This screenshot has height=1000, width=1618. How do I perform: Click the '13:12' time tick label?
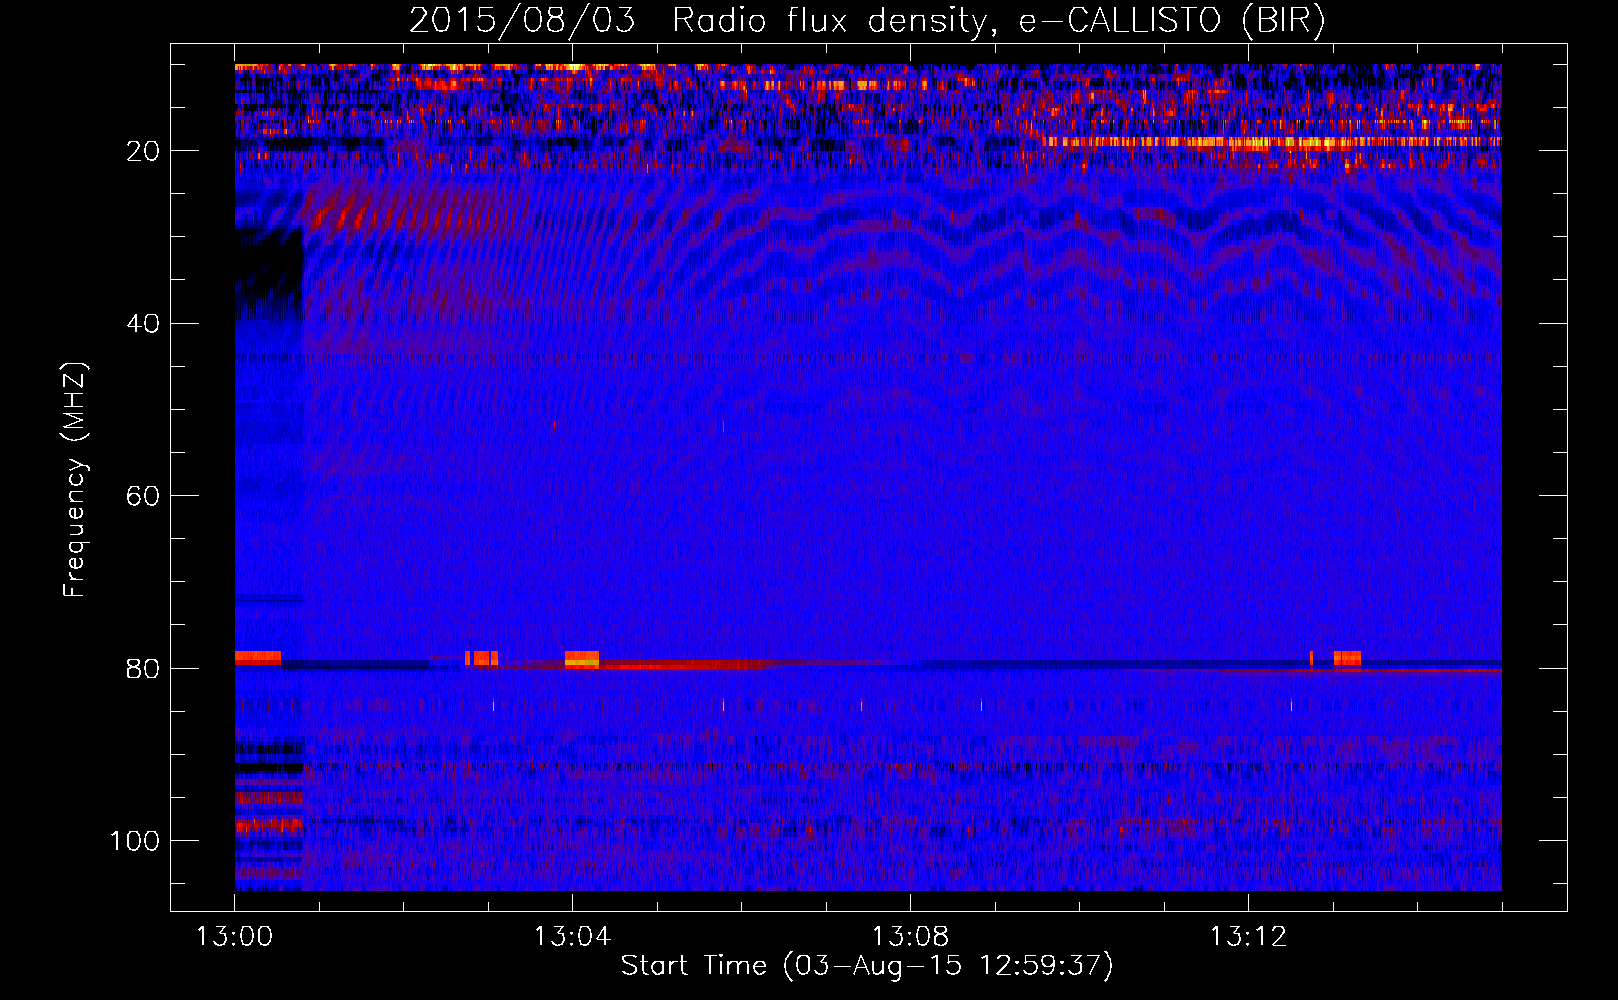coord(1248,937)
